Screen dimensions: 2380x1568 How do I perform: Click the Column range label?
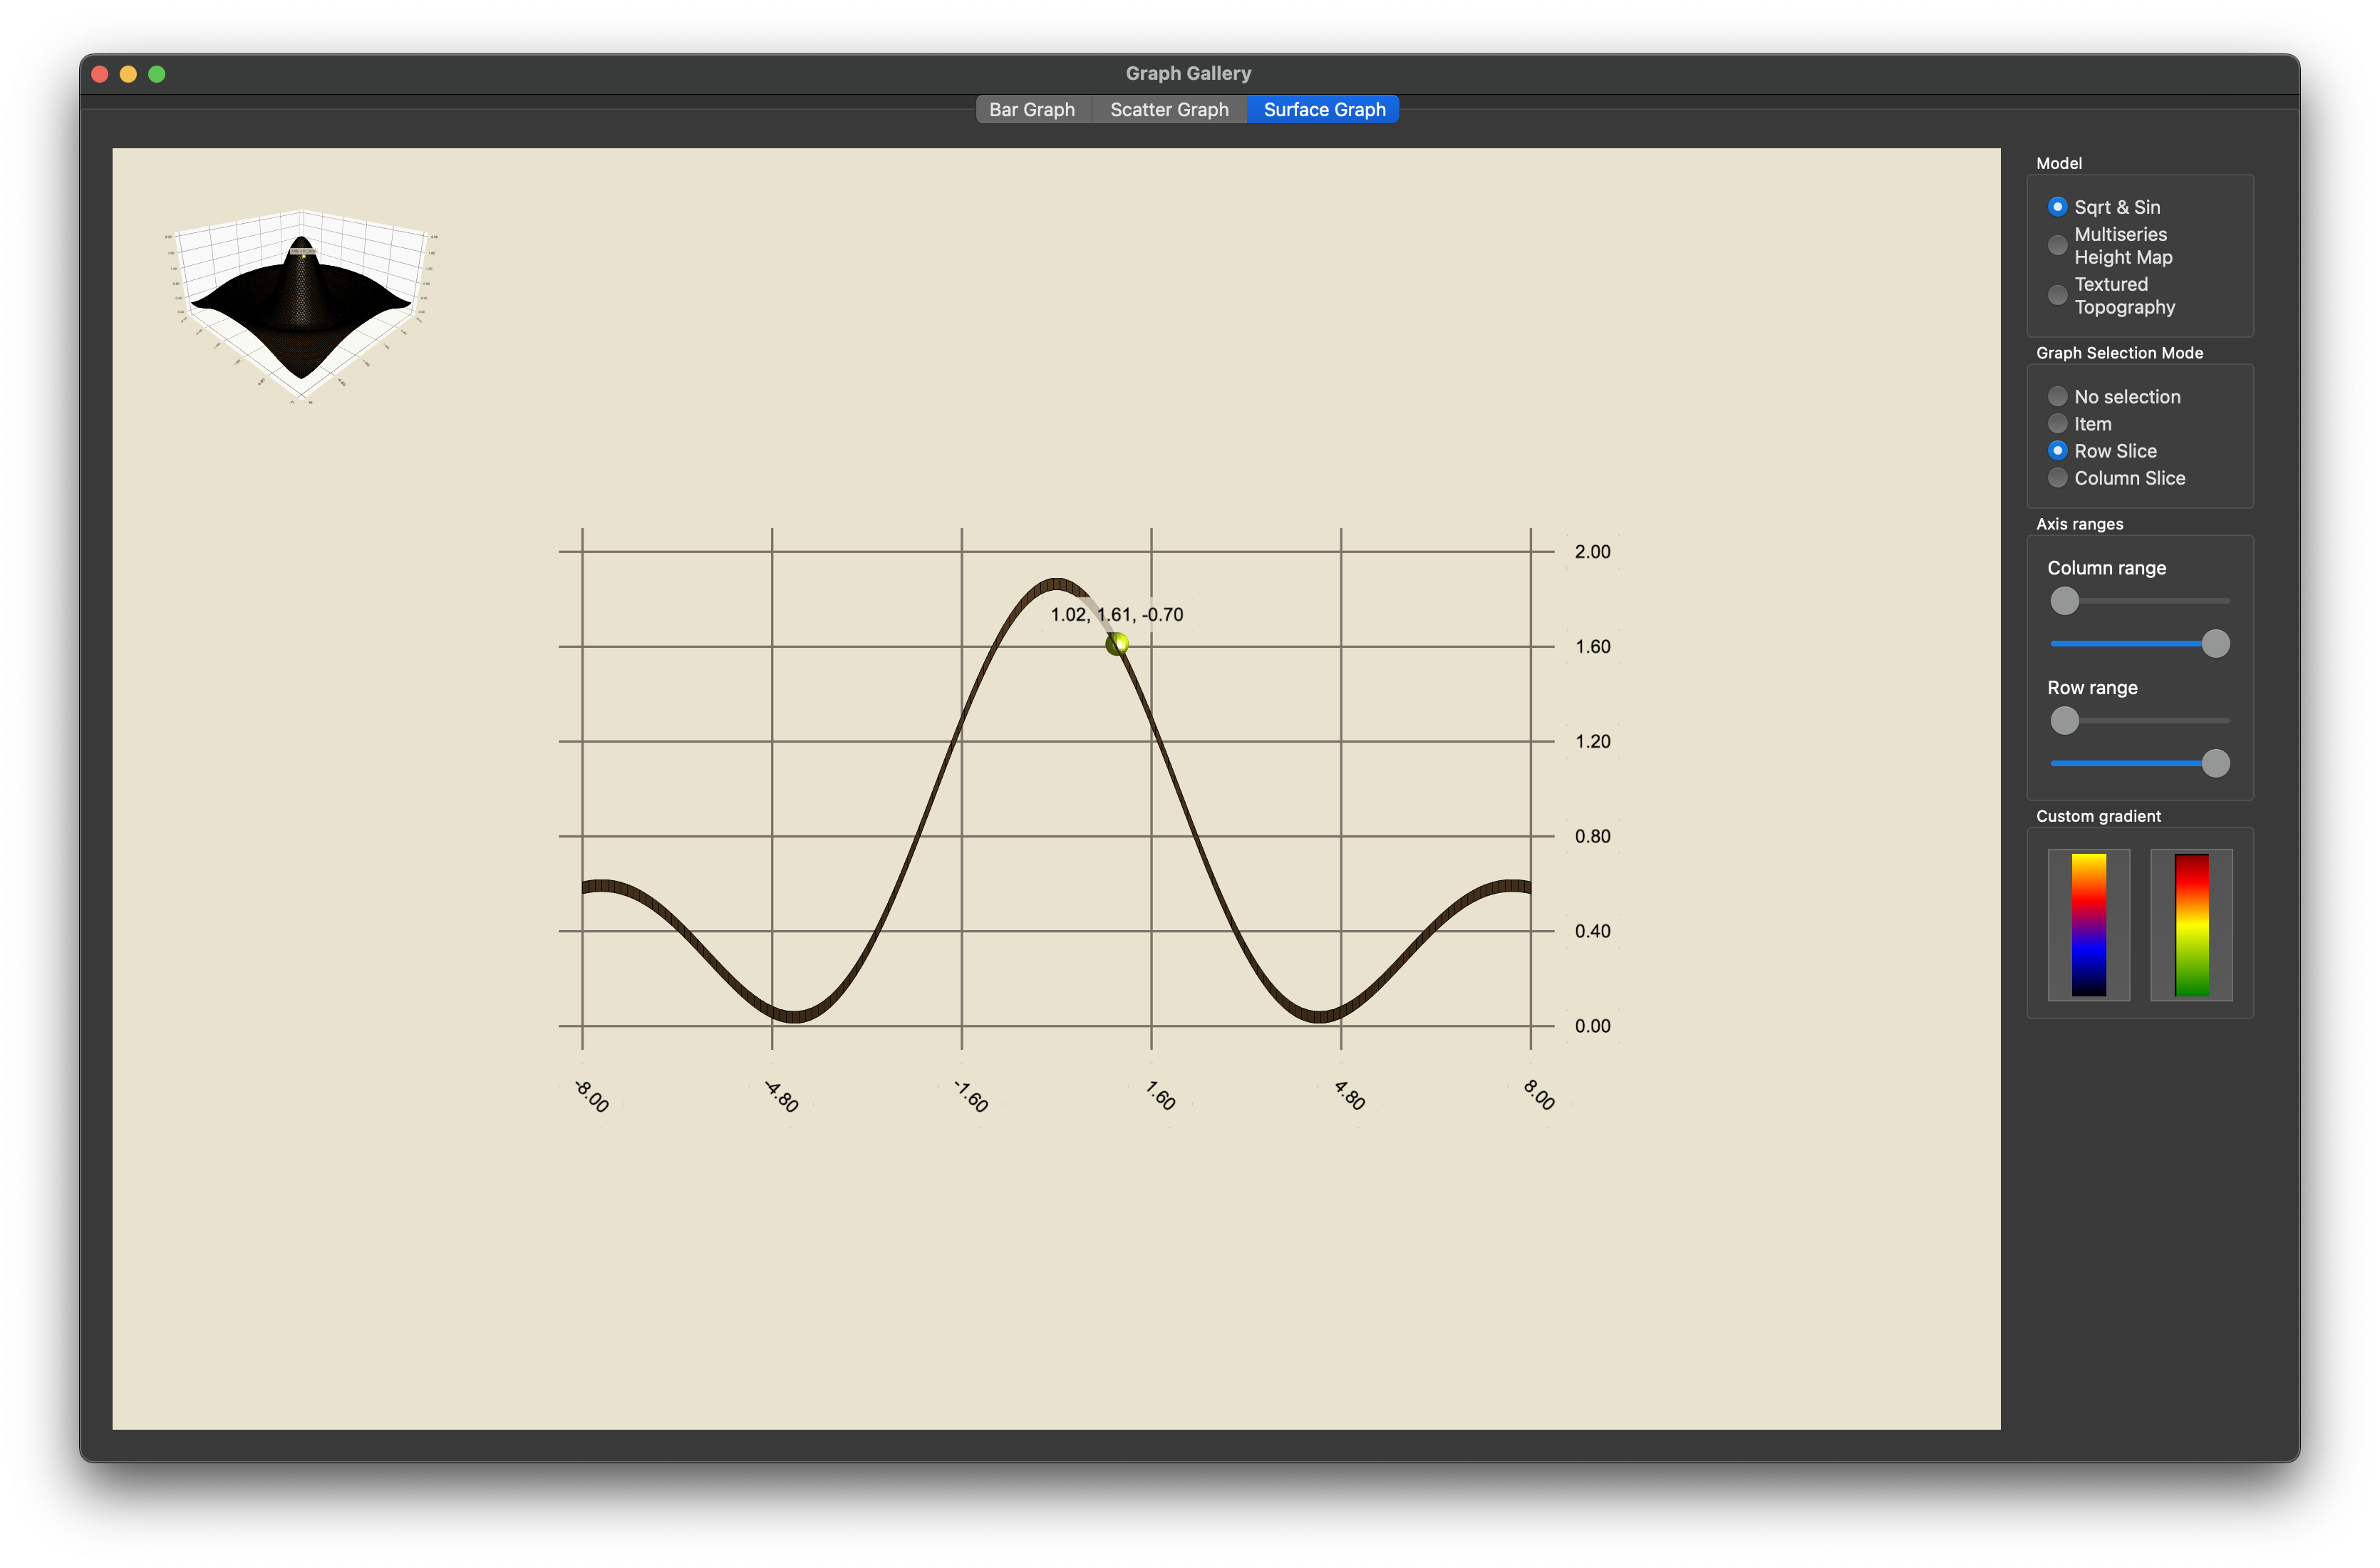tap(2106, 568)
